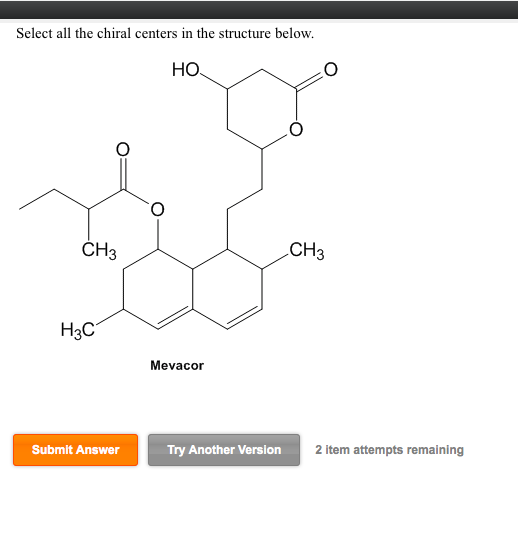Viewport: 518px width, 559px height.
Task: Click the Mevacor structure name label
Action: click(177, 365)
